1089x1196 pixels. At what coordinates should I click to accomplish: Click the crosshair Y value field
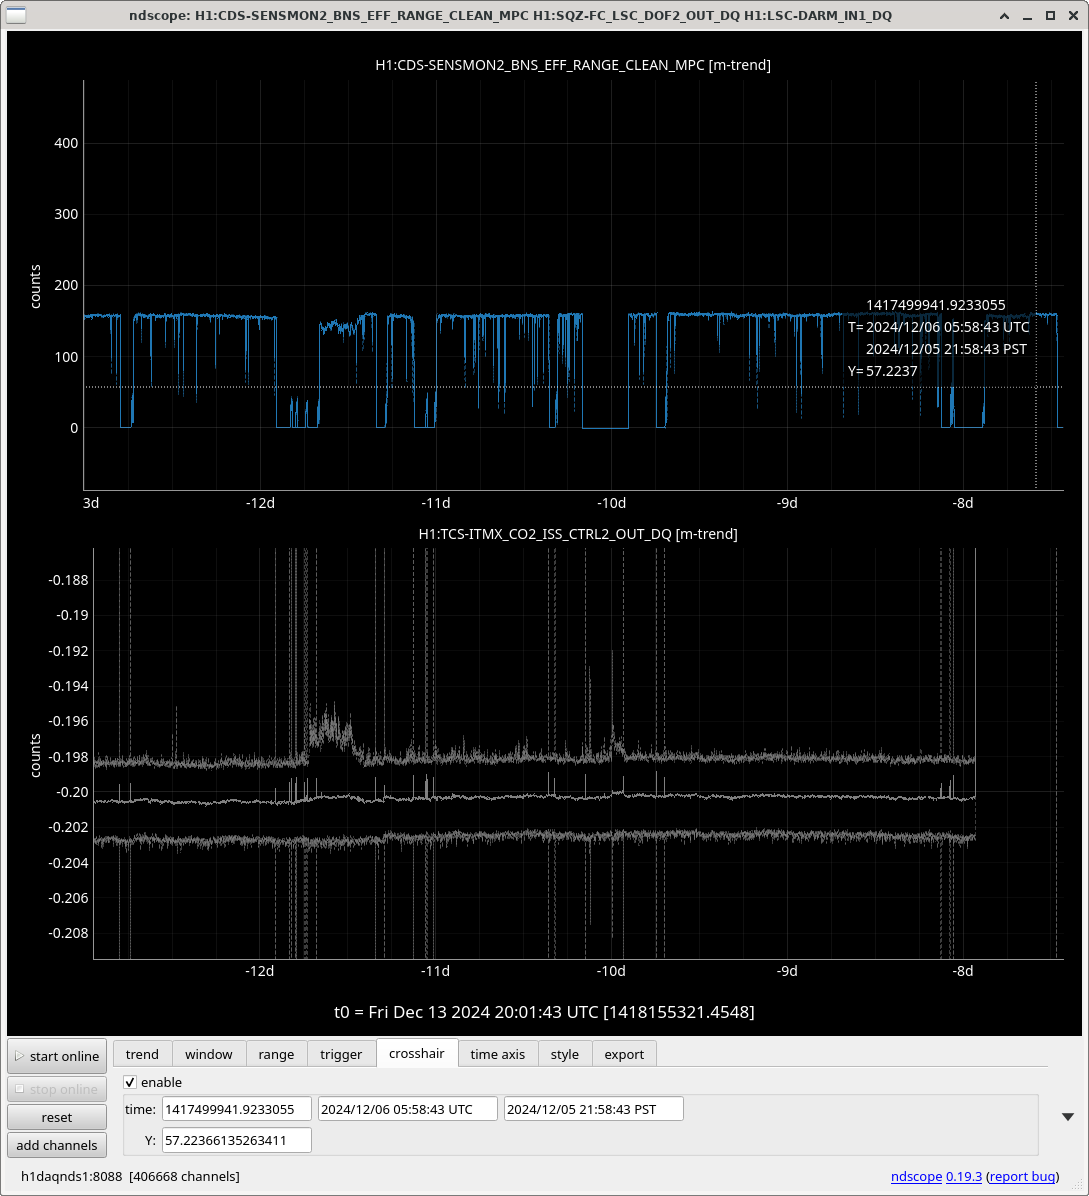236,1140
